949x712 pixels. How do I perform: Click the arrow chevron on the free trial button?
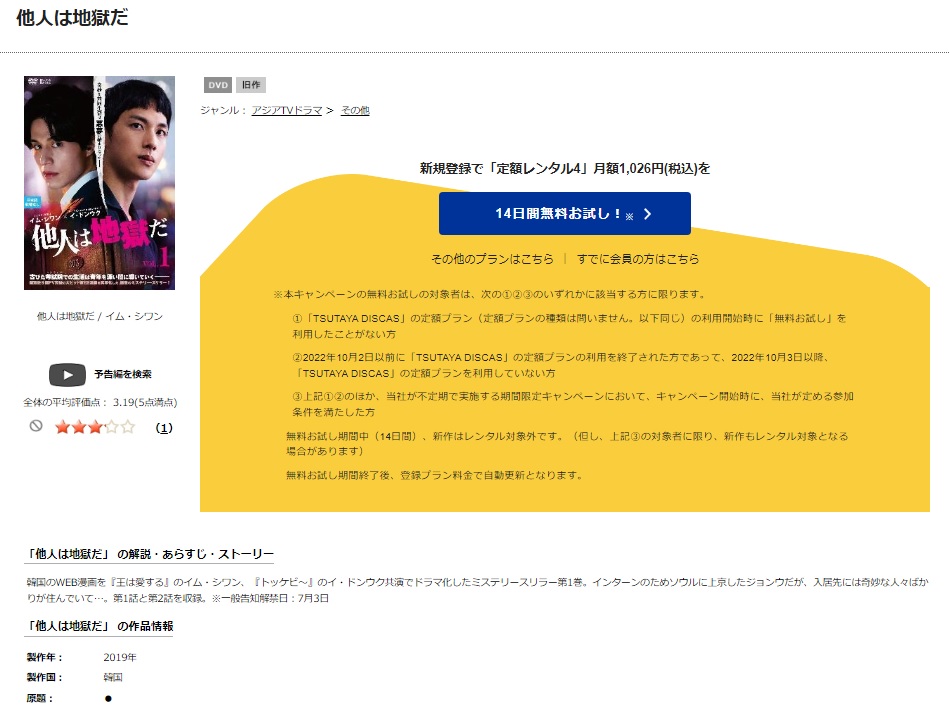[x=648, y=214]
